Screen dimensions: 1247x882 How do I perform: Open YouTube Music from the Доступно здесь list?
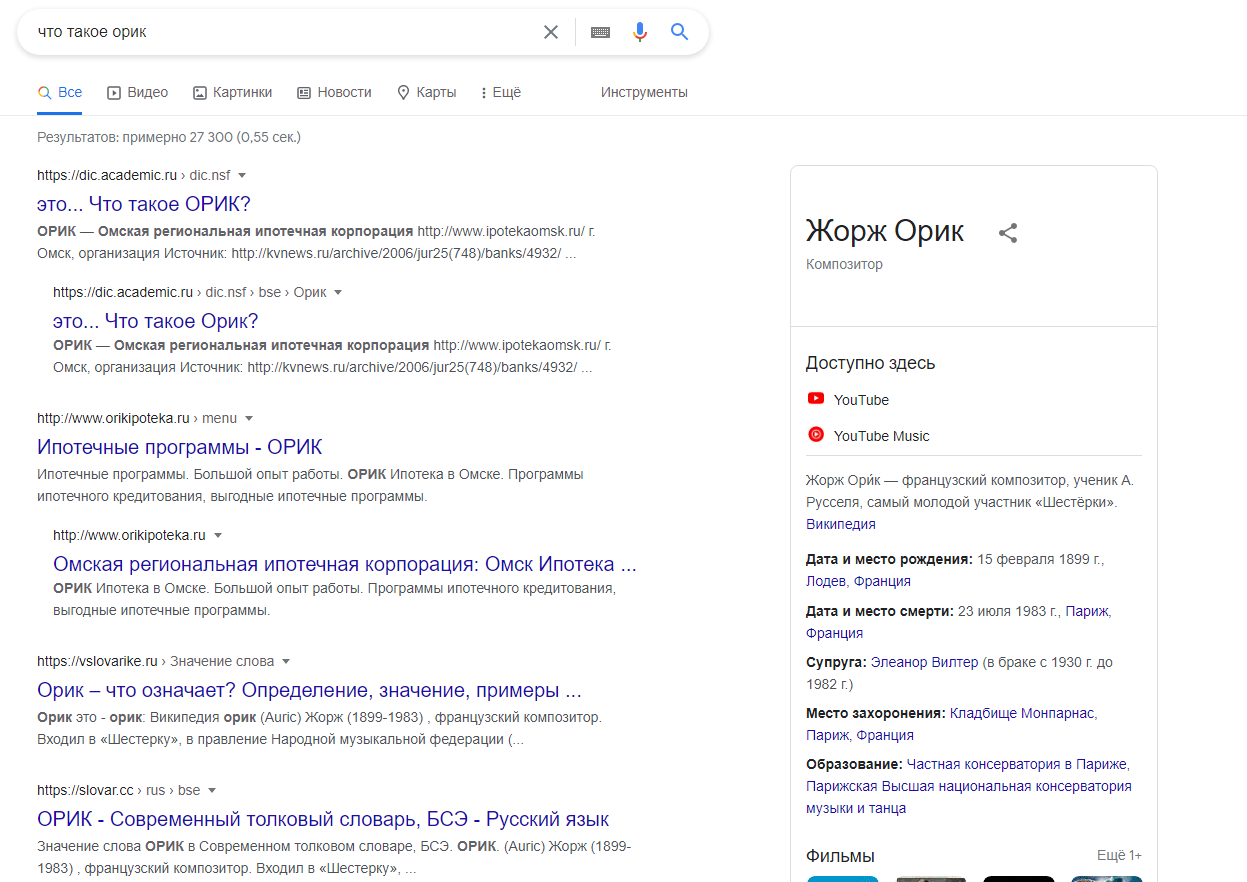click(x=880, y=436)
